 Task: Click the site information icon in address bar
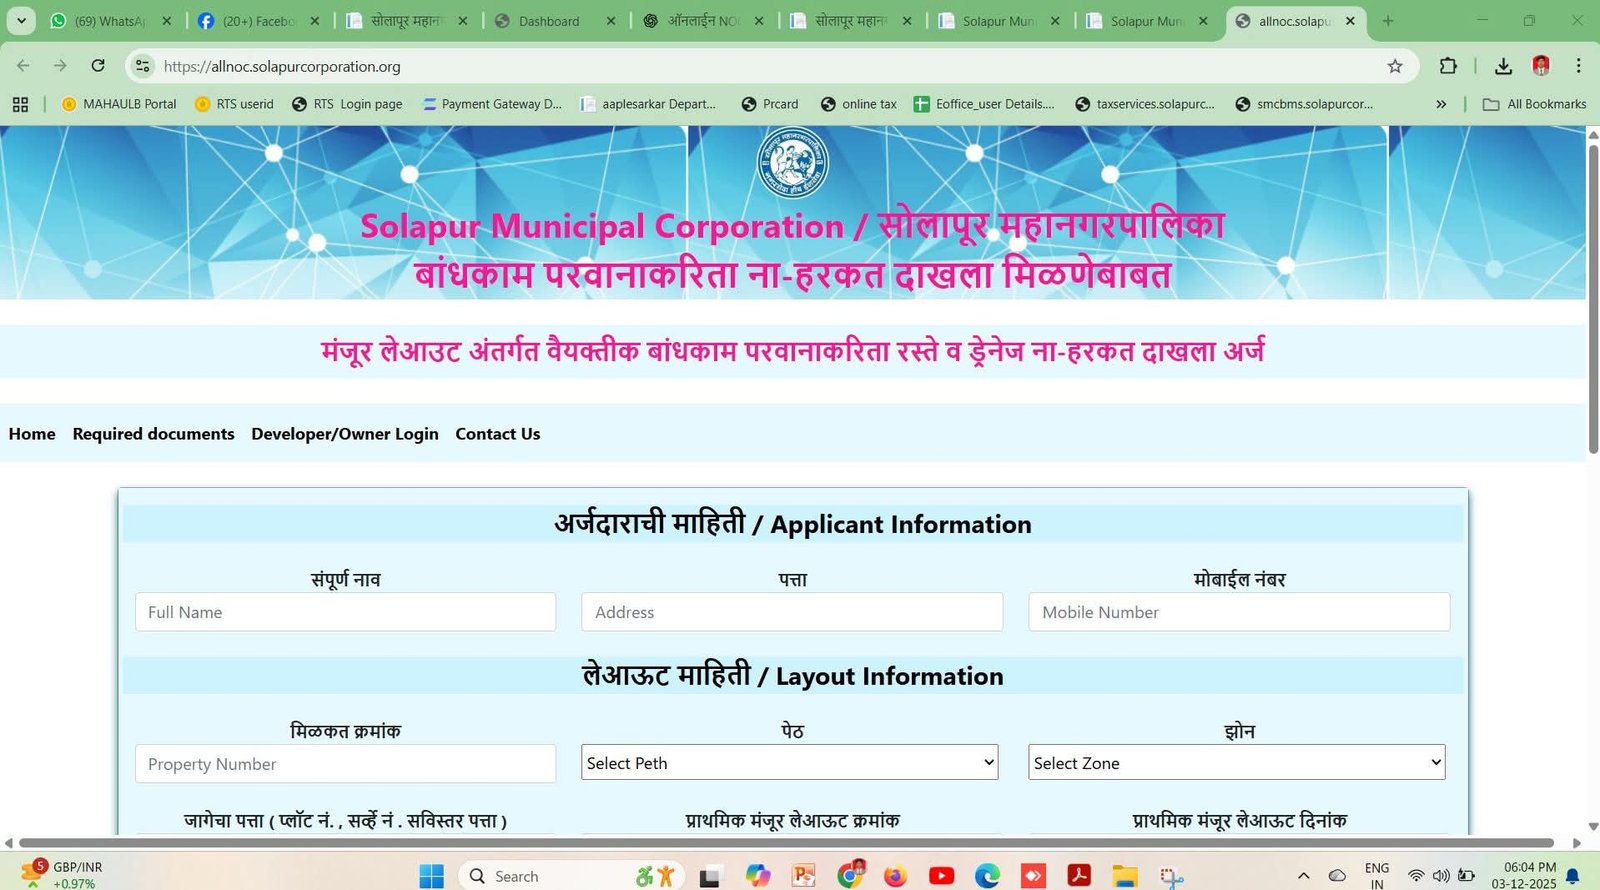(143, 66)
